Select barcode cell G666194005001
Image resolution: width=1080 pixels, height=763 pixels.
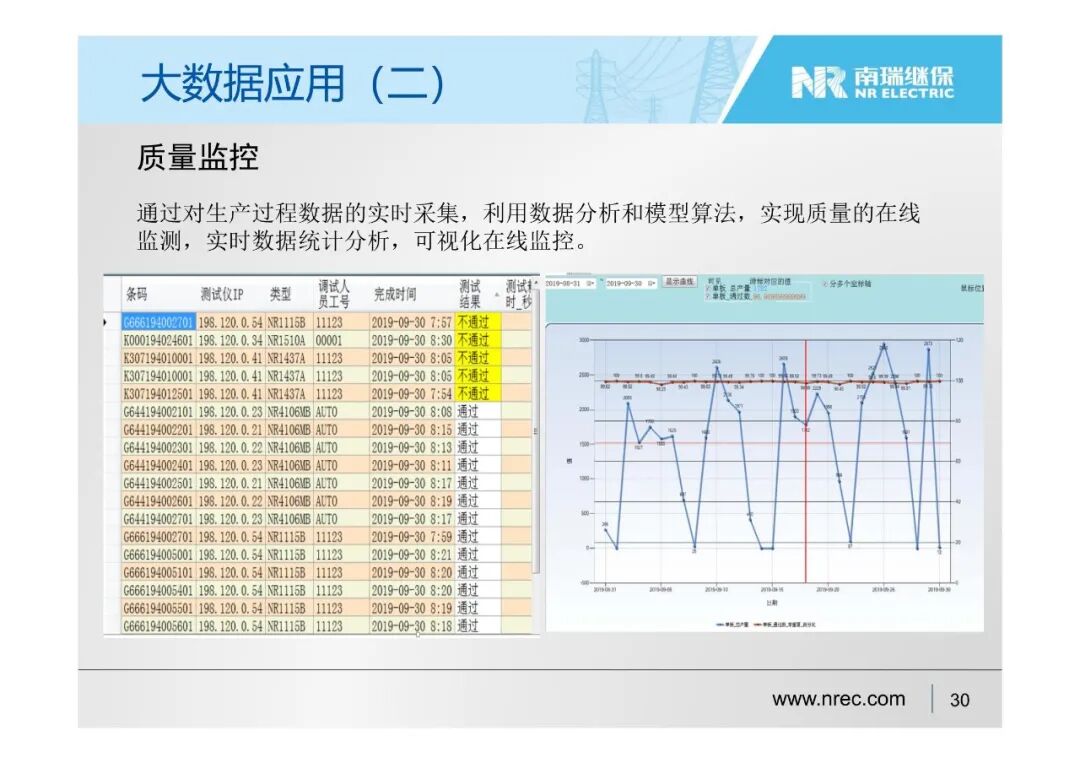point(158,555)
